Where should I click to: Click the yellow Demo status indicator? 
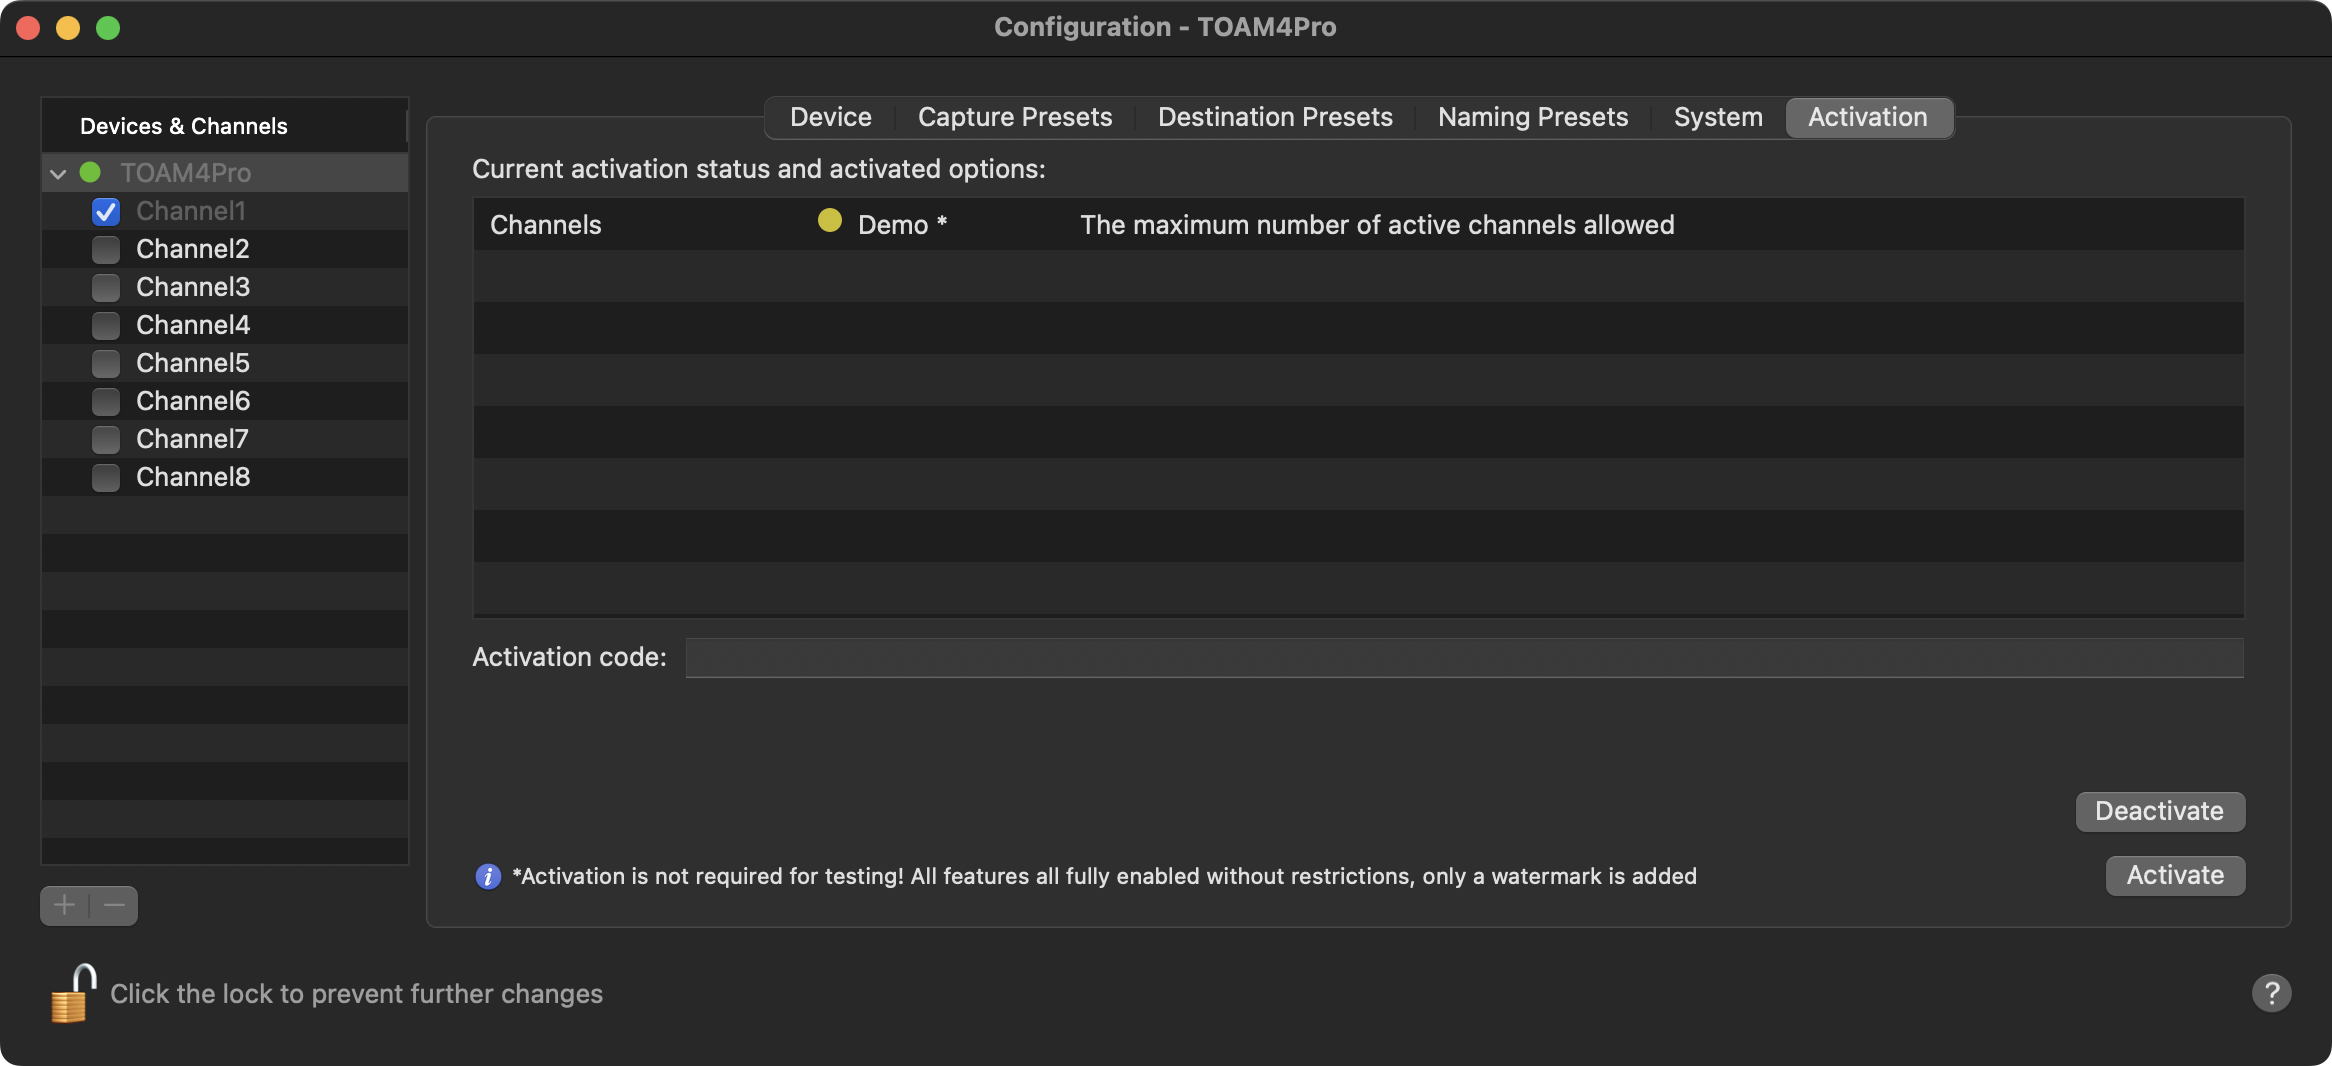(829, 221)
